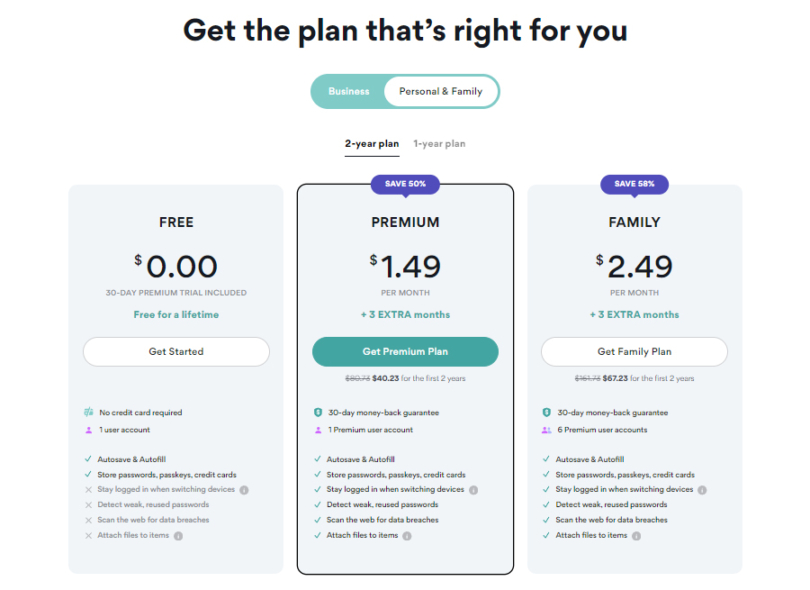Click the Get Started button
This screenshot has height=590, width=810.
176,352
